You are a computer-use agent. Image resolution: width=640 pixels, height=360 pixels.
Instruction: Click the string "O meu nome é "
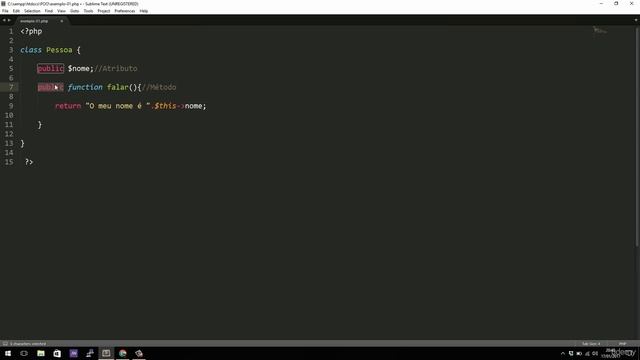click(118, 106)
